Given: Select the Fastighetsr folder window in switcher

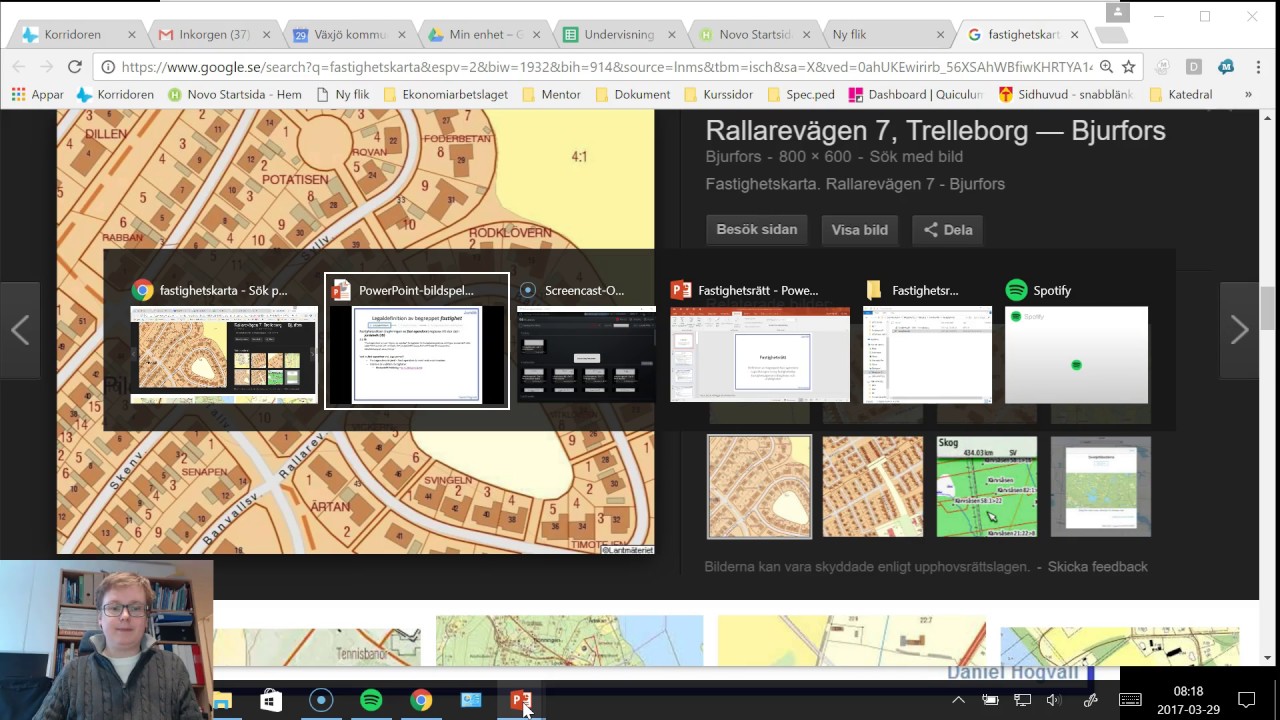Looking at the screenshot, I should point(927,341).
